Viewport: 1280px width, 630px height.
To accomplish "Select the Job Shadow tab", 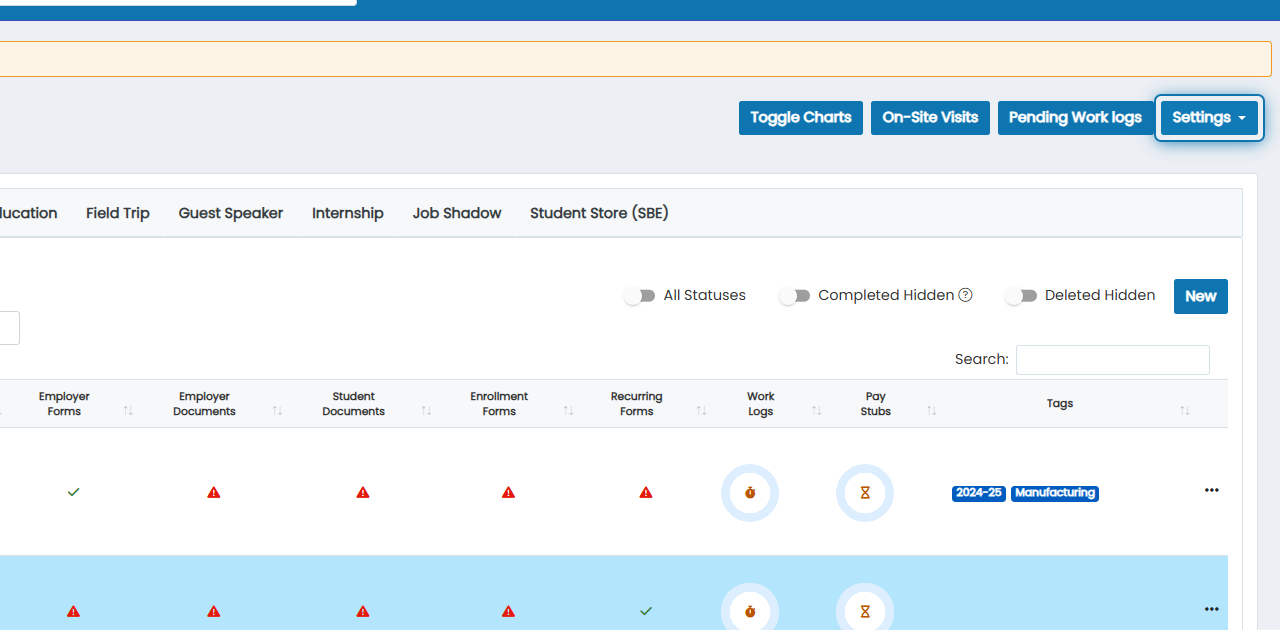I will pos(457,213).
